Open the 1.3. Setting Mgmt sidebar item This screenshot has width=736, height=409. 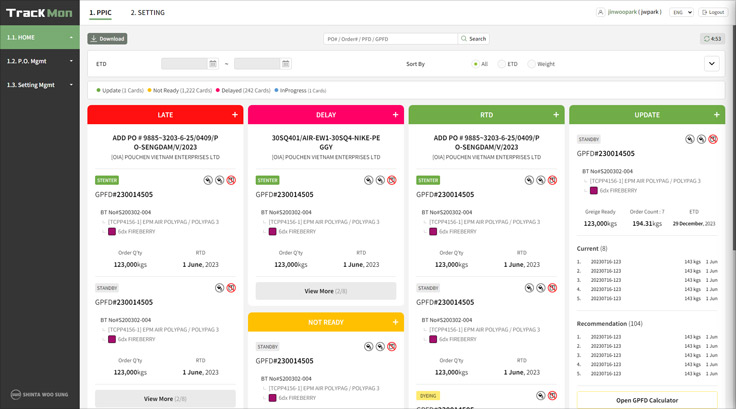pos(40,84)
